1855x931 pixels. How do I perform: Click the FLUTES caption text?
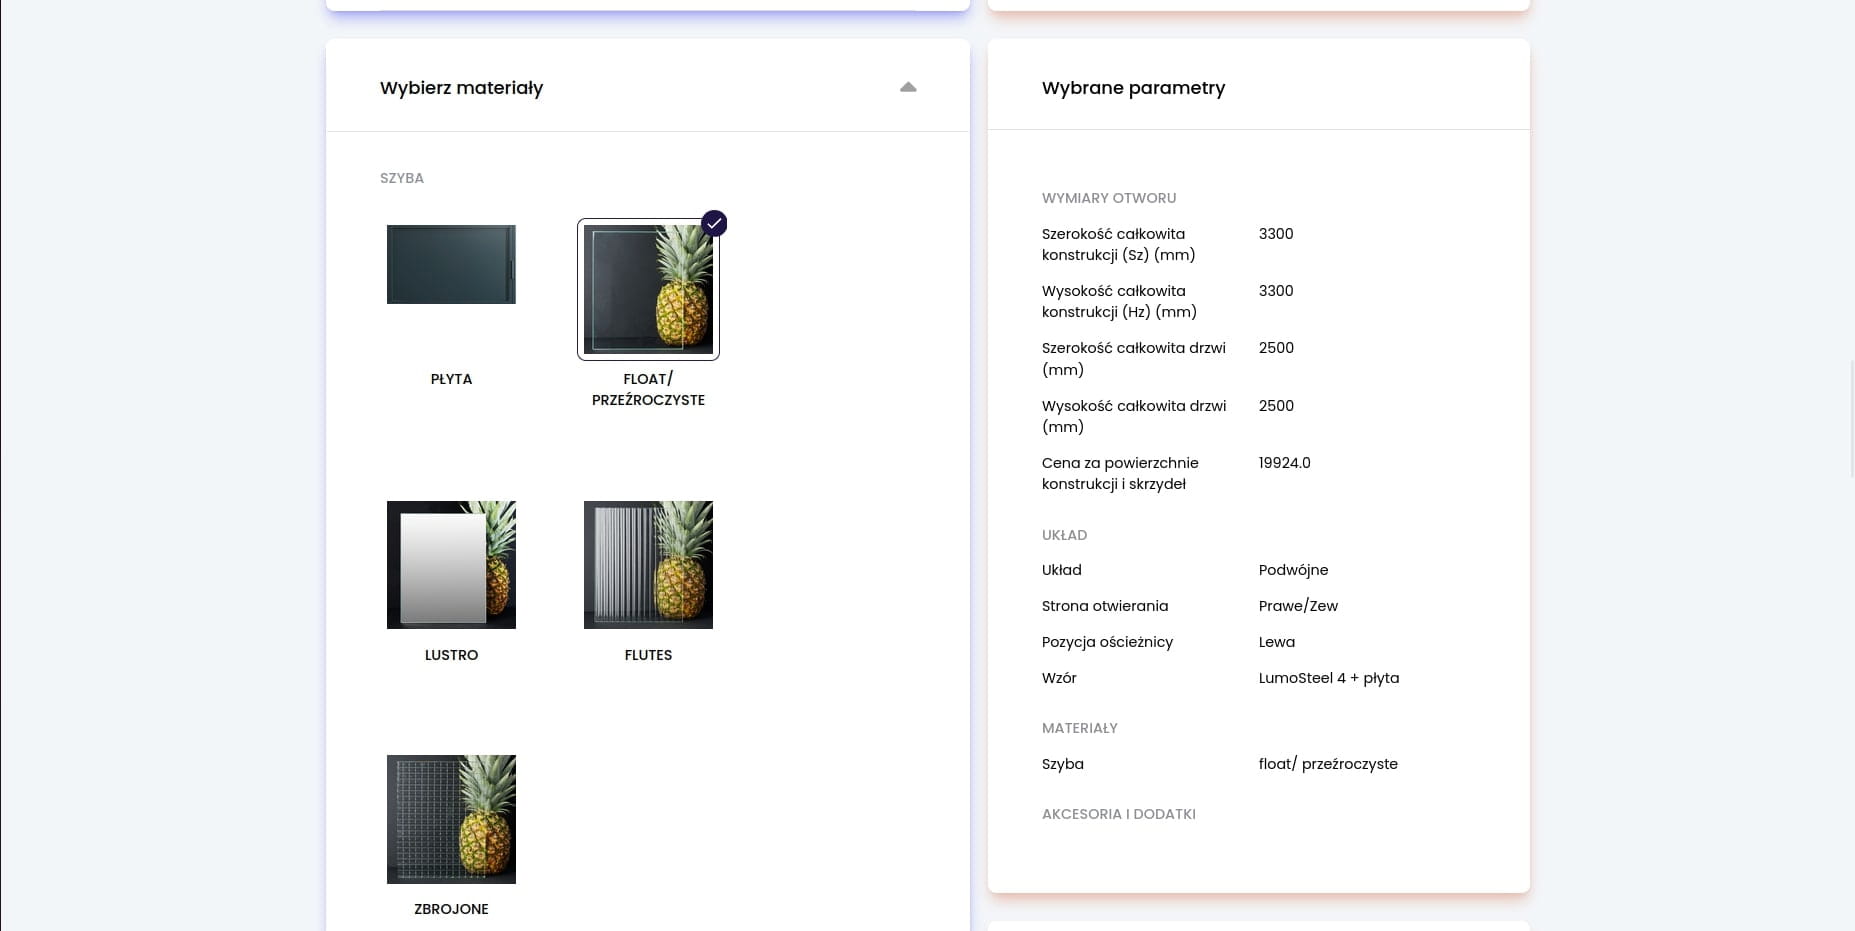click(648, 655)
